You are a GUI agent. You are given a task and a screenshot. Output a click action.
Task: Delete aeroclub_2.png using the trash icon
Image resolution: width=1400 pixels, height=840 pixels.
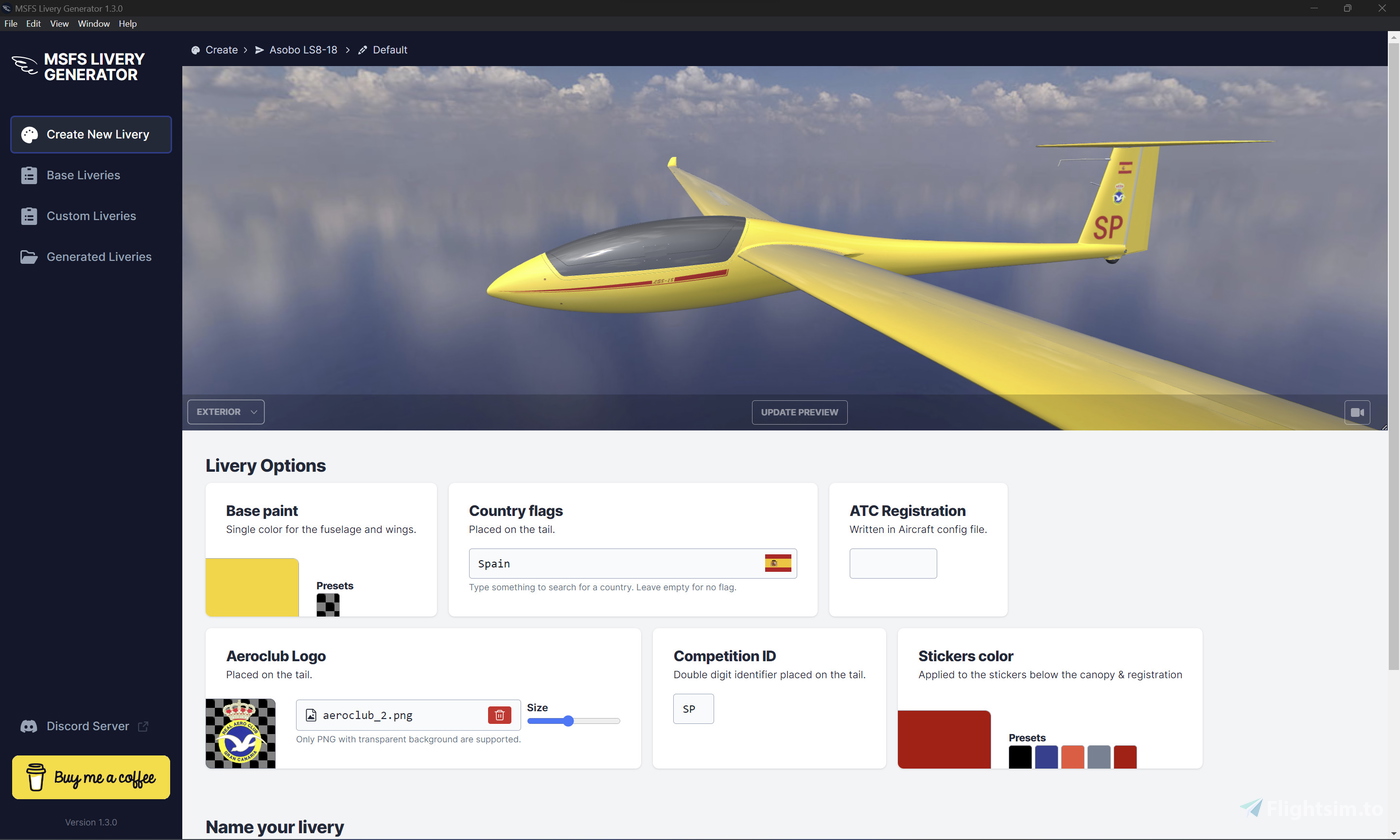click(x=499, y=714)
